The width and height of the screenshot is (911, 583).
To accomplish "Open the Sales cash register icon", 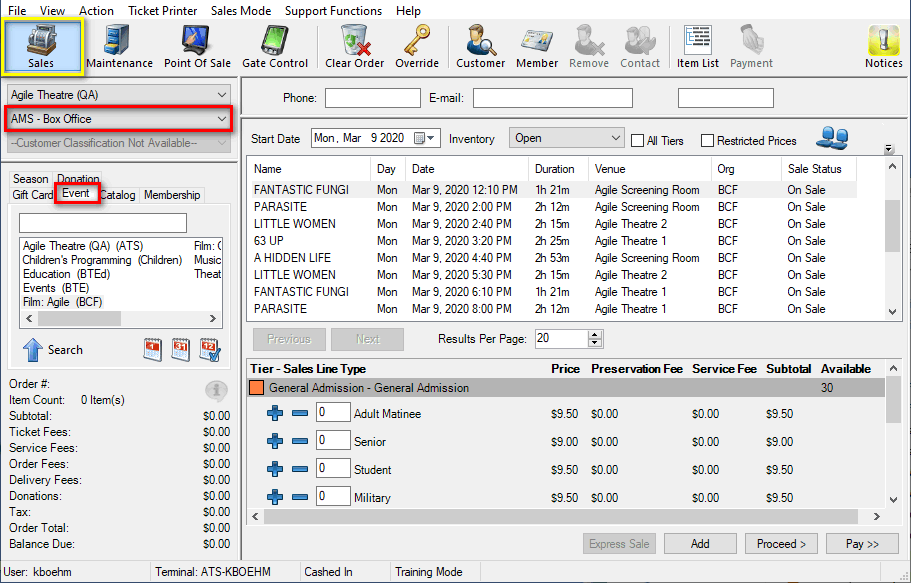I will point(42,47).
